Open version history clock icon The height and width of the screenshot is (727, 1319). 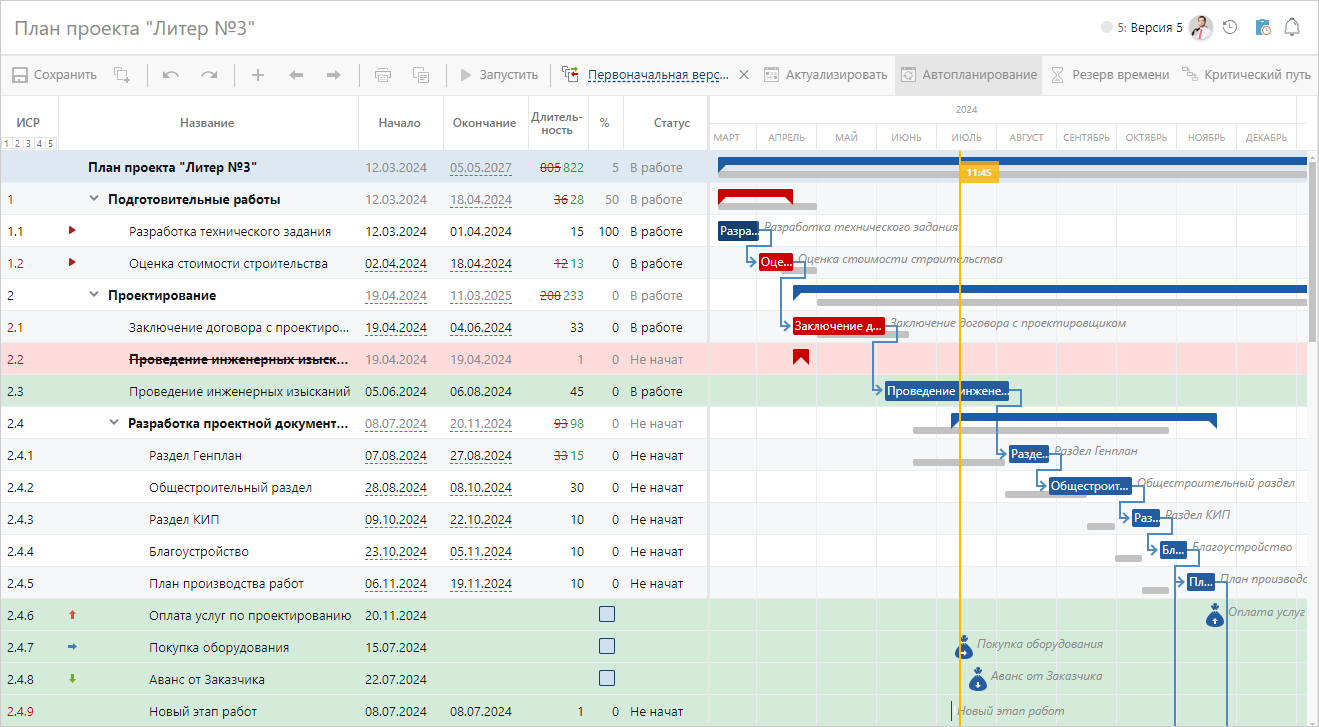tap(1230, 28)
